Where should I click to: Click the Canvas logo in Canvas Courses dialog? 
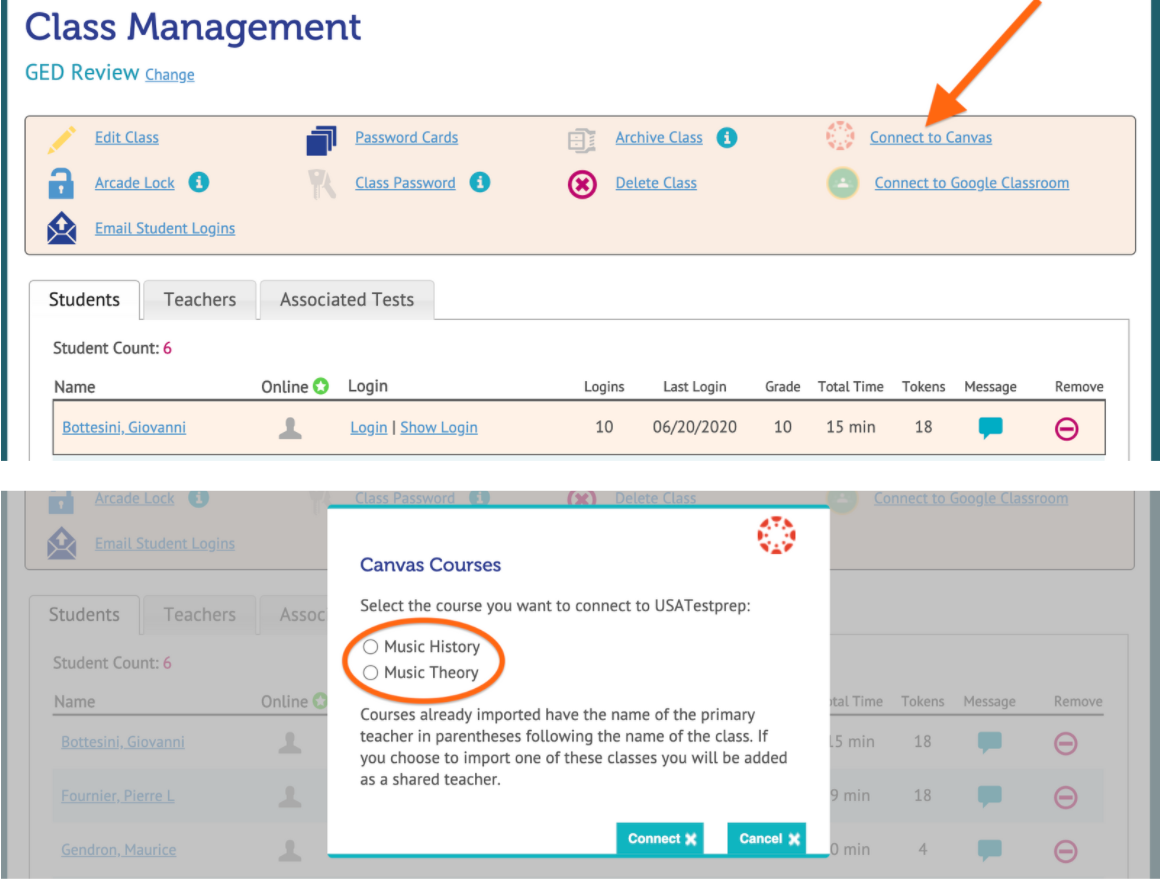(x=776, y=535)
